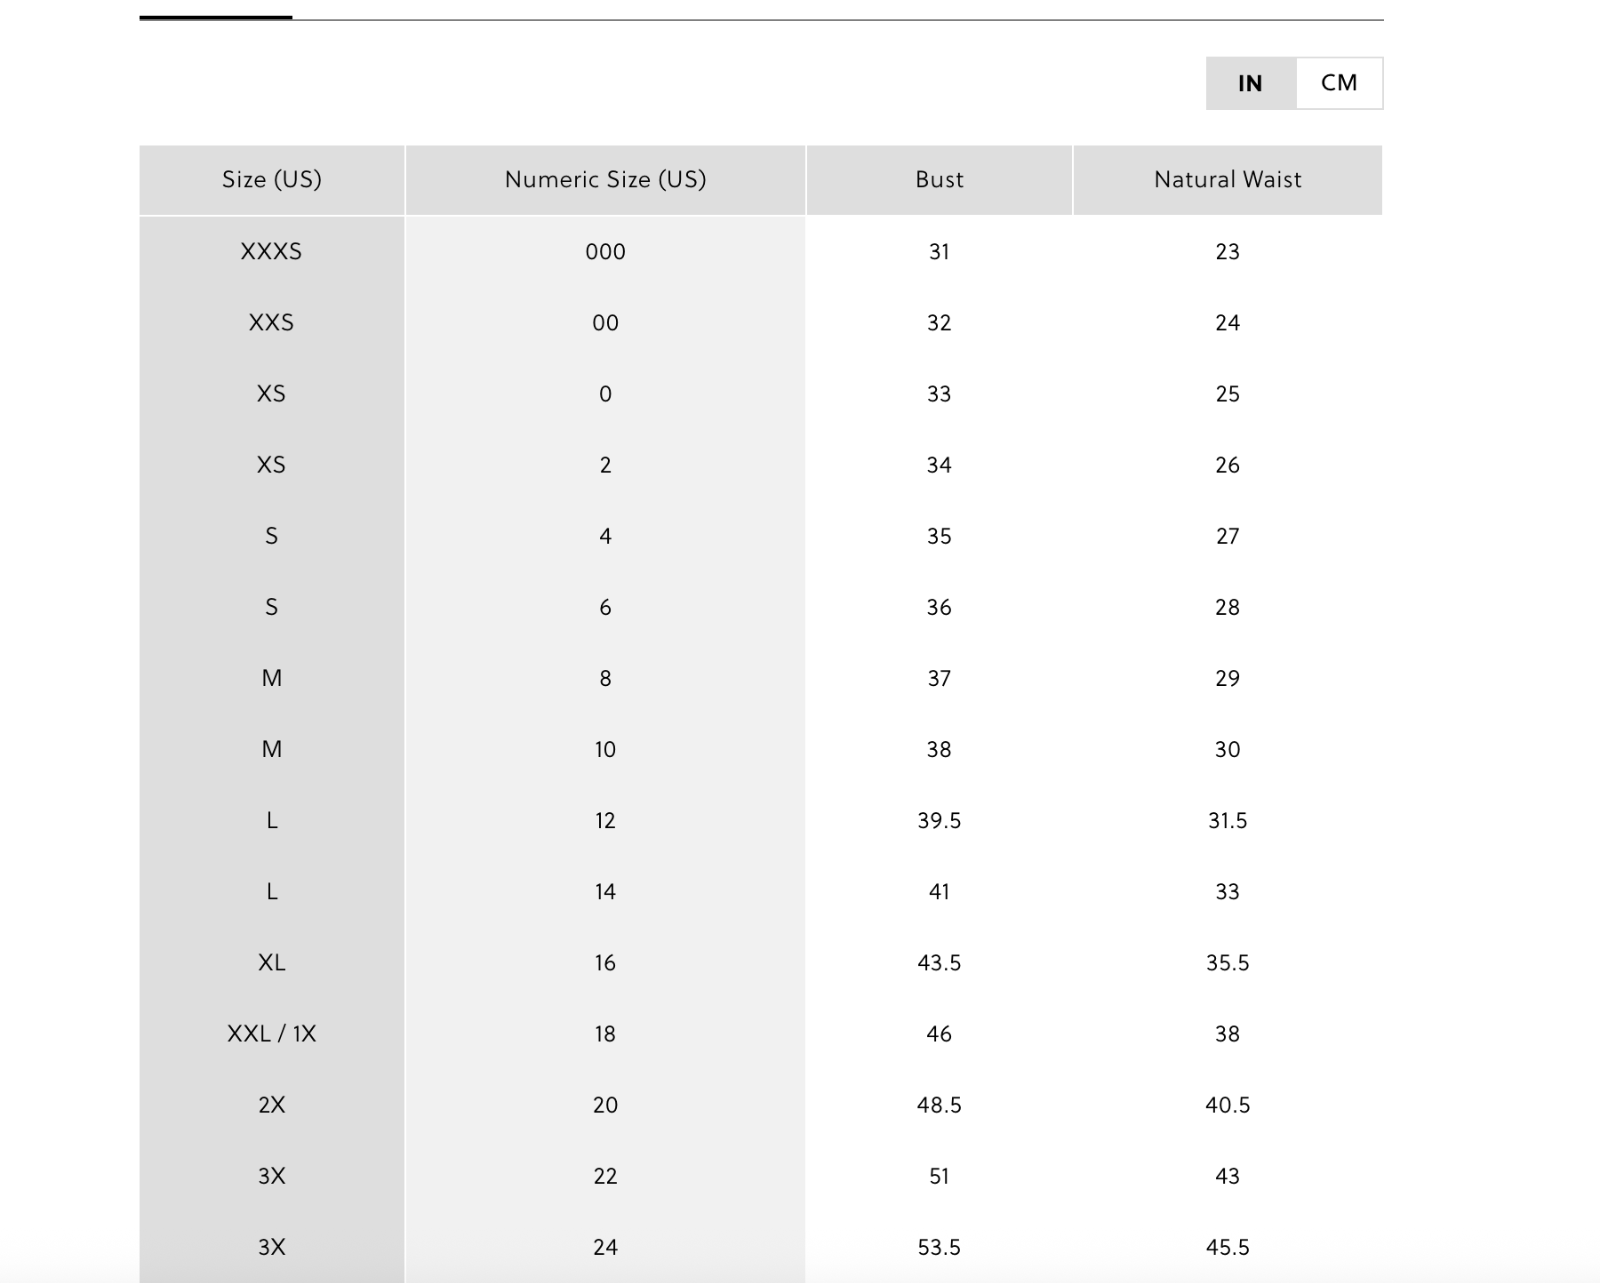Click the Bust column header
This screenshot has height=1283, width=1600.
[x=939, y=180]
